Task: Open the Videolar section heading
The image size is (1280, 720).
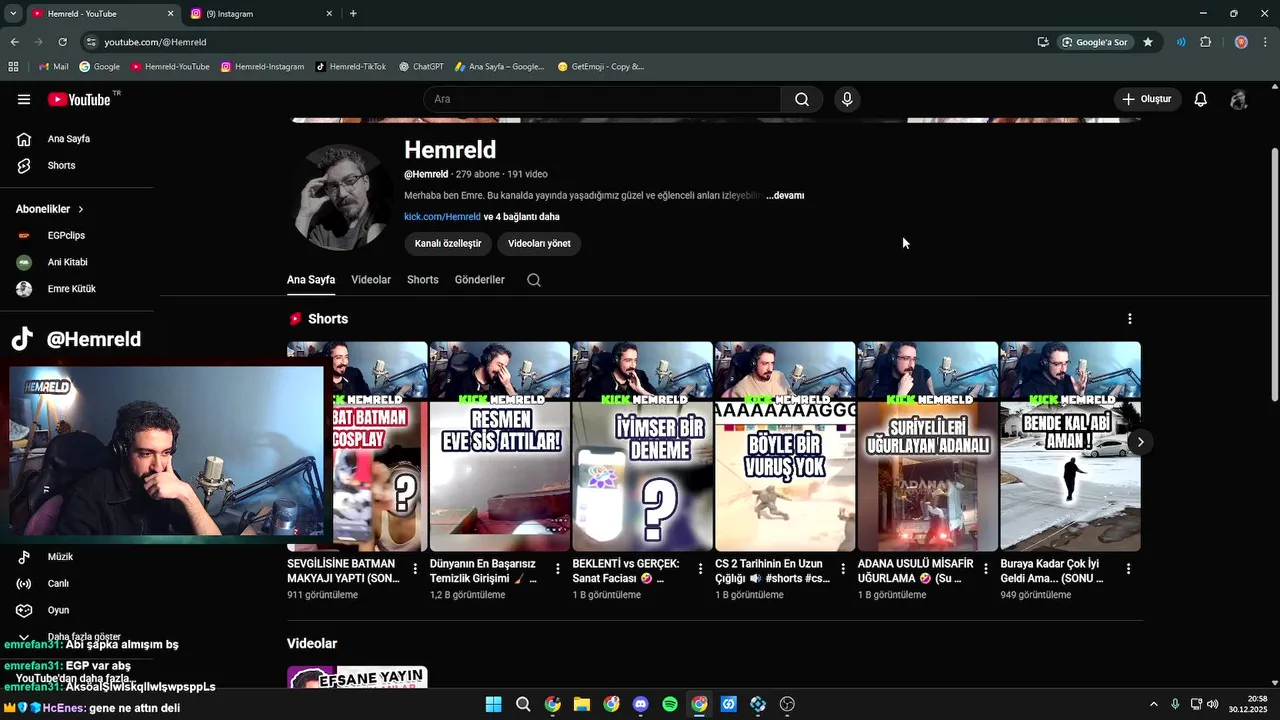Action: click(312, 644)
